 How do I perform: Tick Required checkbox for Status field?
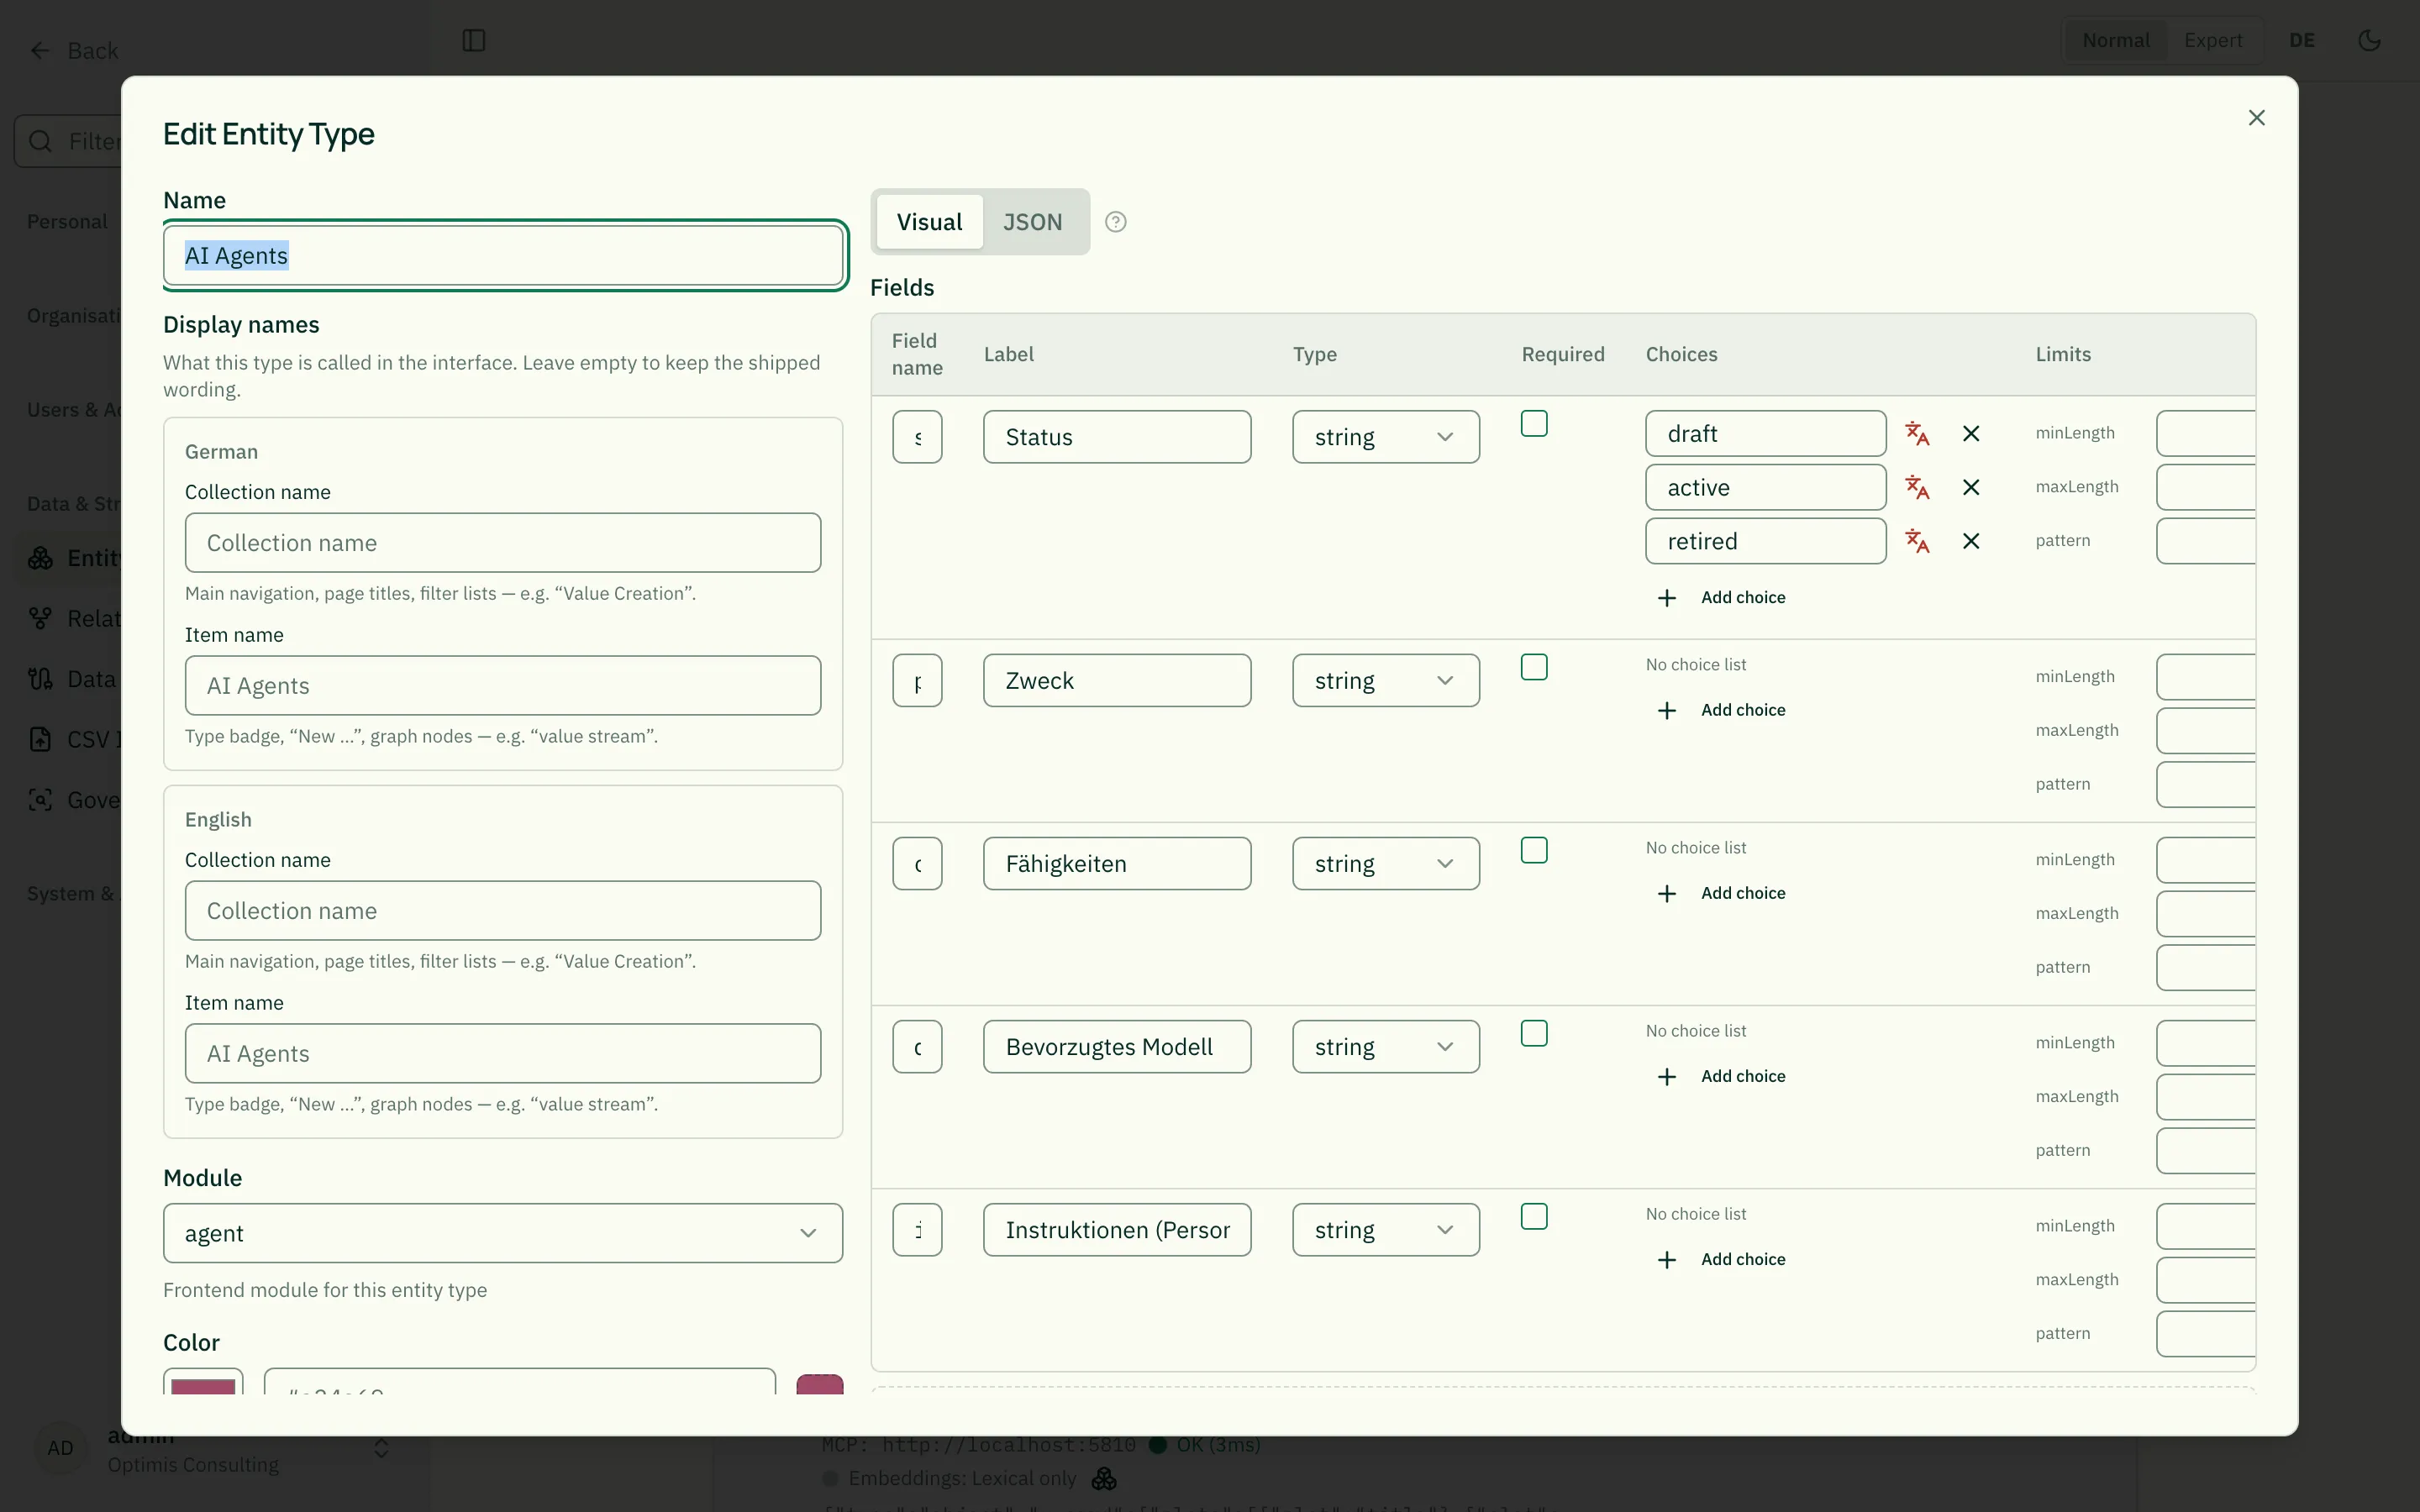[x=1534, y=424]
